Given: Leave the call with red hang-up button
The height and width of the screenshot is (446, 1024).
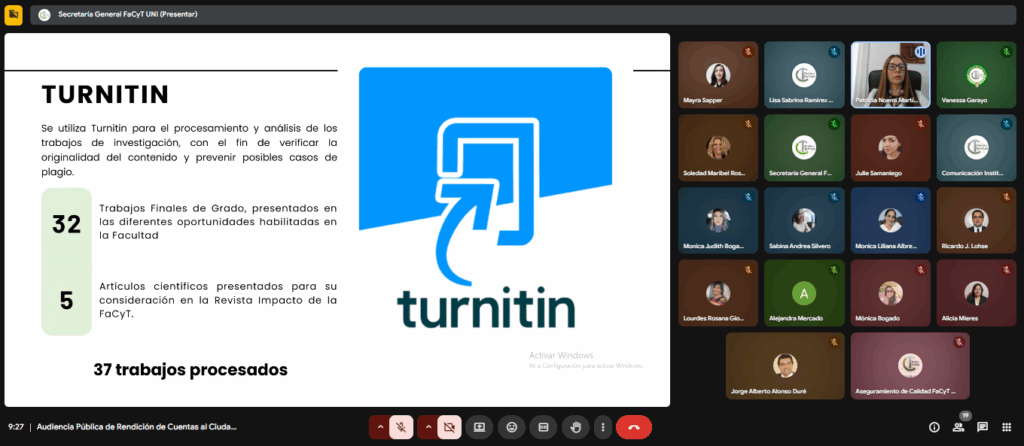Looking at the screenshot, I should point(634,427).
